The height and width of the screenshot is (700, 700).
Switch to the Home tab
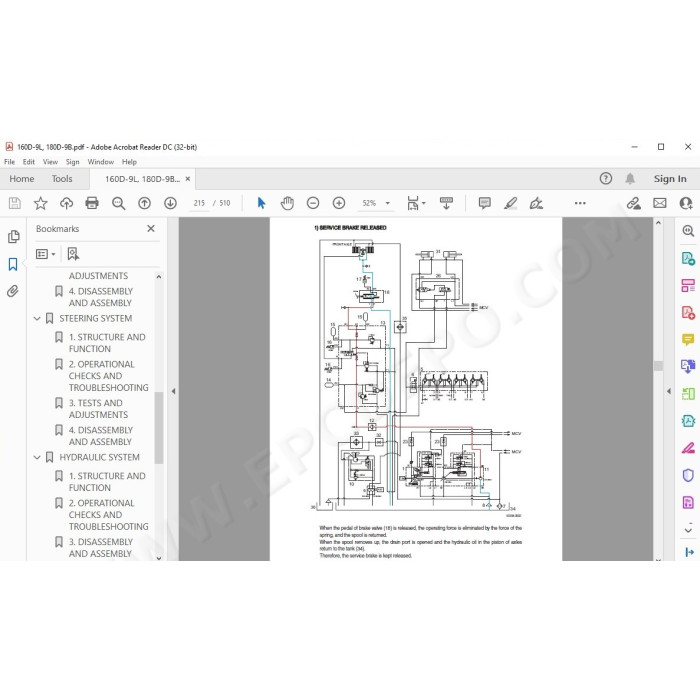click(x=21, y=179)
